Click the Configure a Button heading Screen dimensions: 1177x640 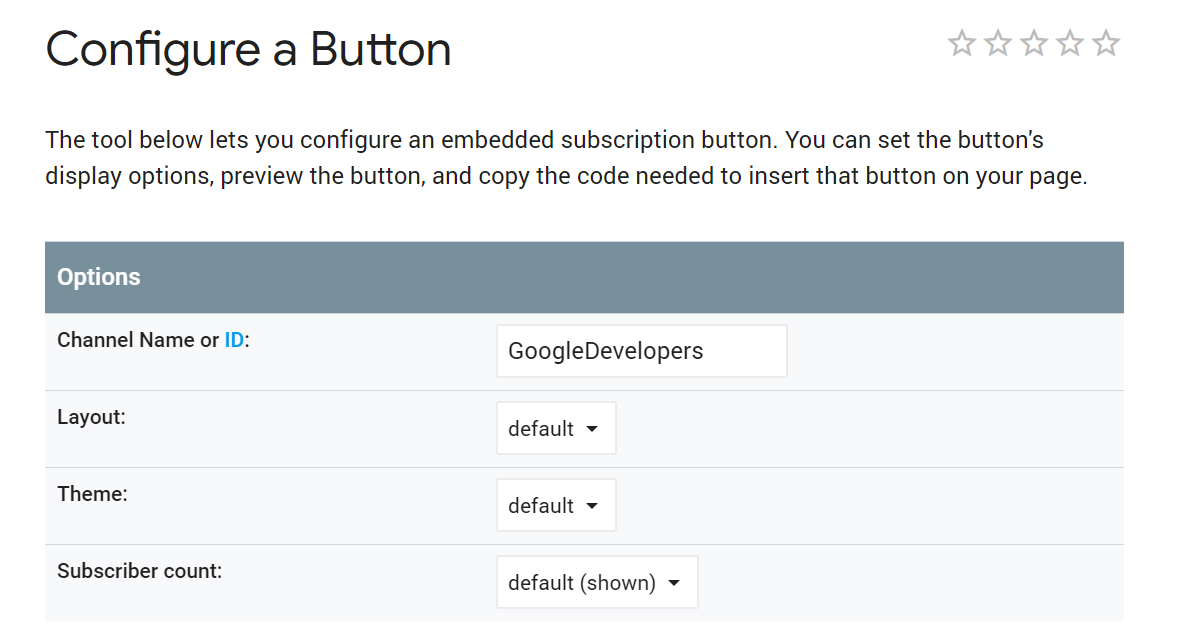(x=248, y=47)
